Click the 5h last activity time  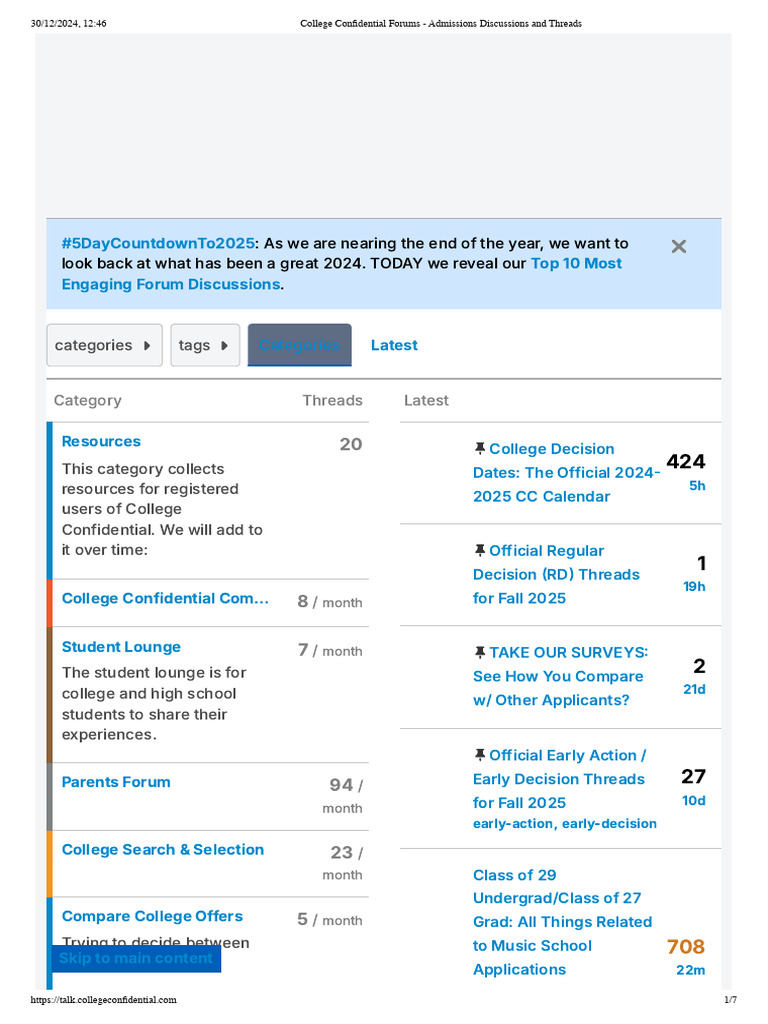click(x=697, y=485)
